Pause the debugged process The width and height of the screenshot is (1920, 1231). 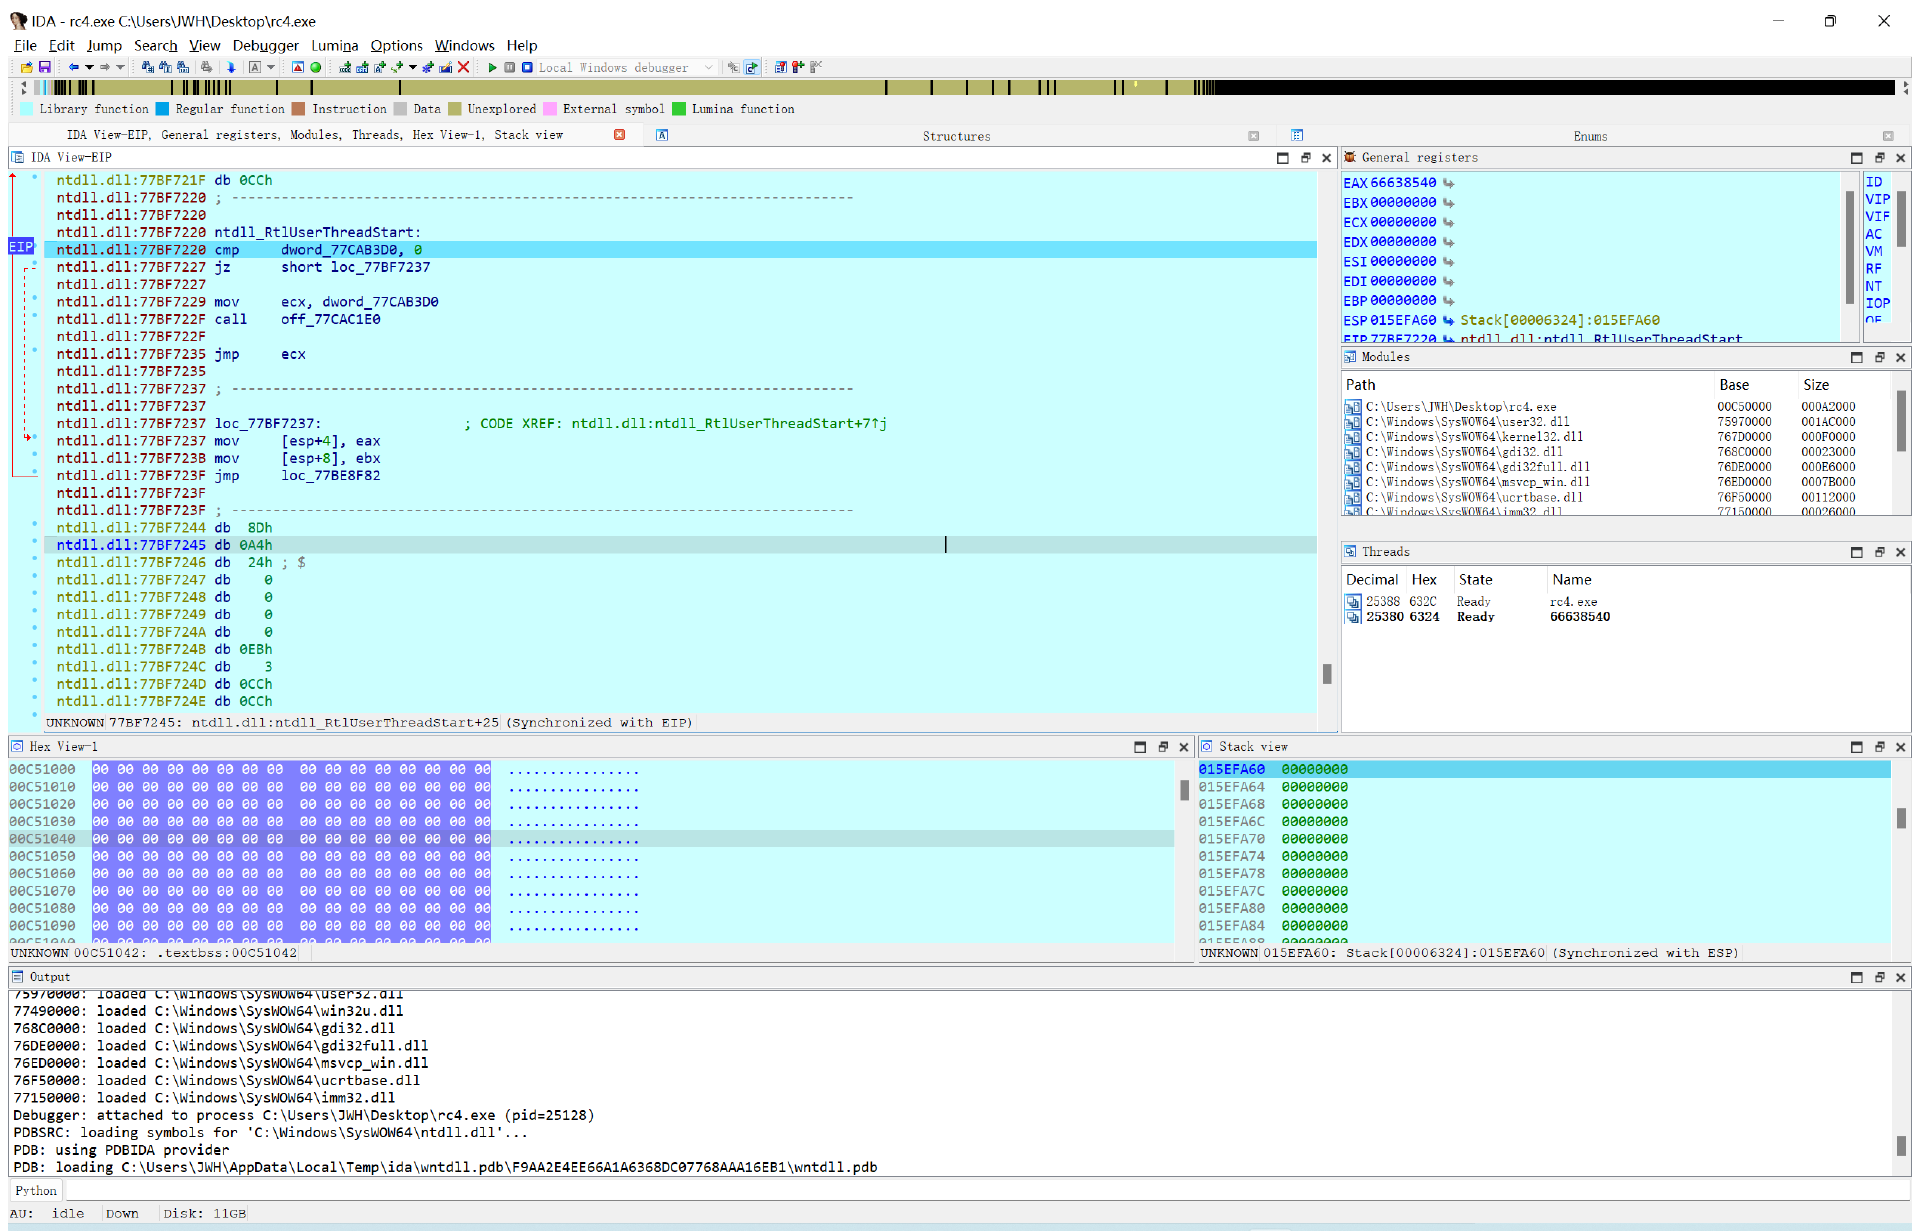[x=510, y=67]
